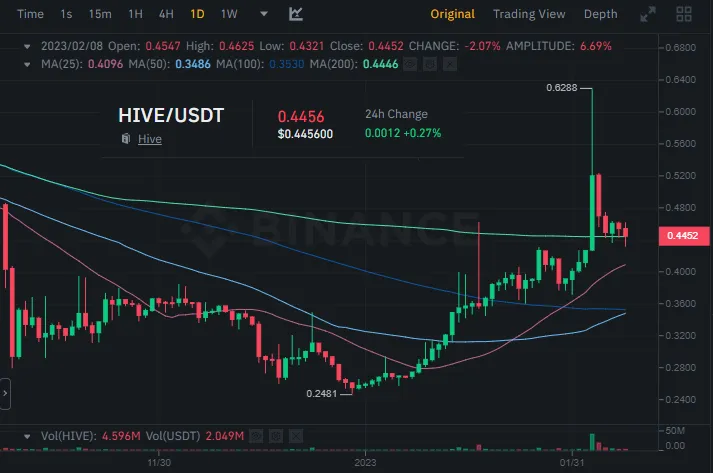Open MA indicator settings gear
Viewport: 713px width, 473px height.
[x=430, y=64]
